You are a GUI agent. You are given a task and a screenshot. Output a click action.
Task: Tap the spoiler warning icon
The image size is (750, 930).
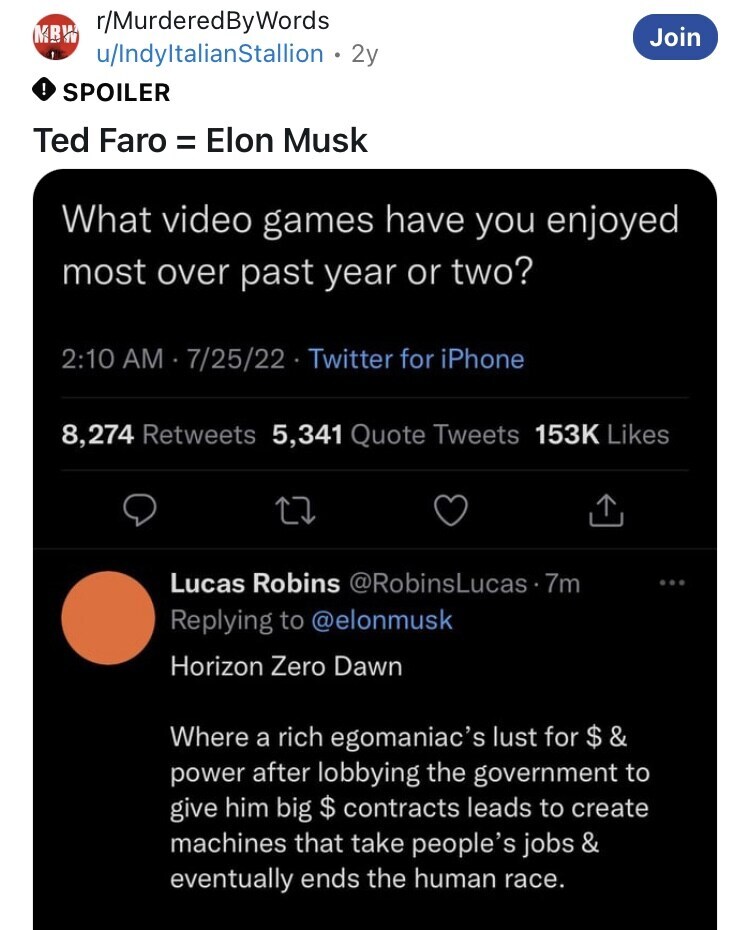pos(45,92)
